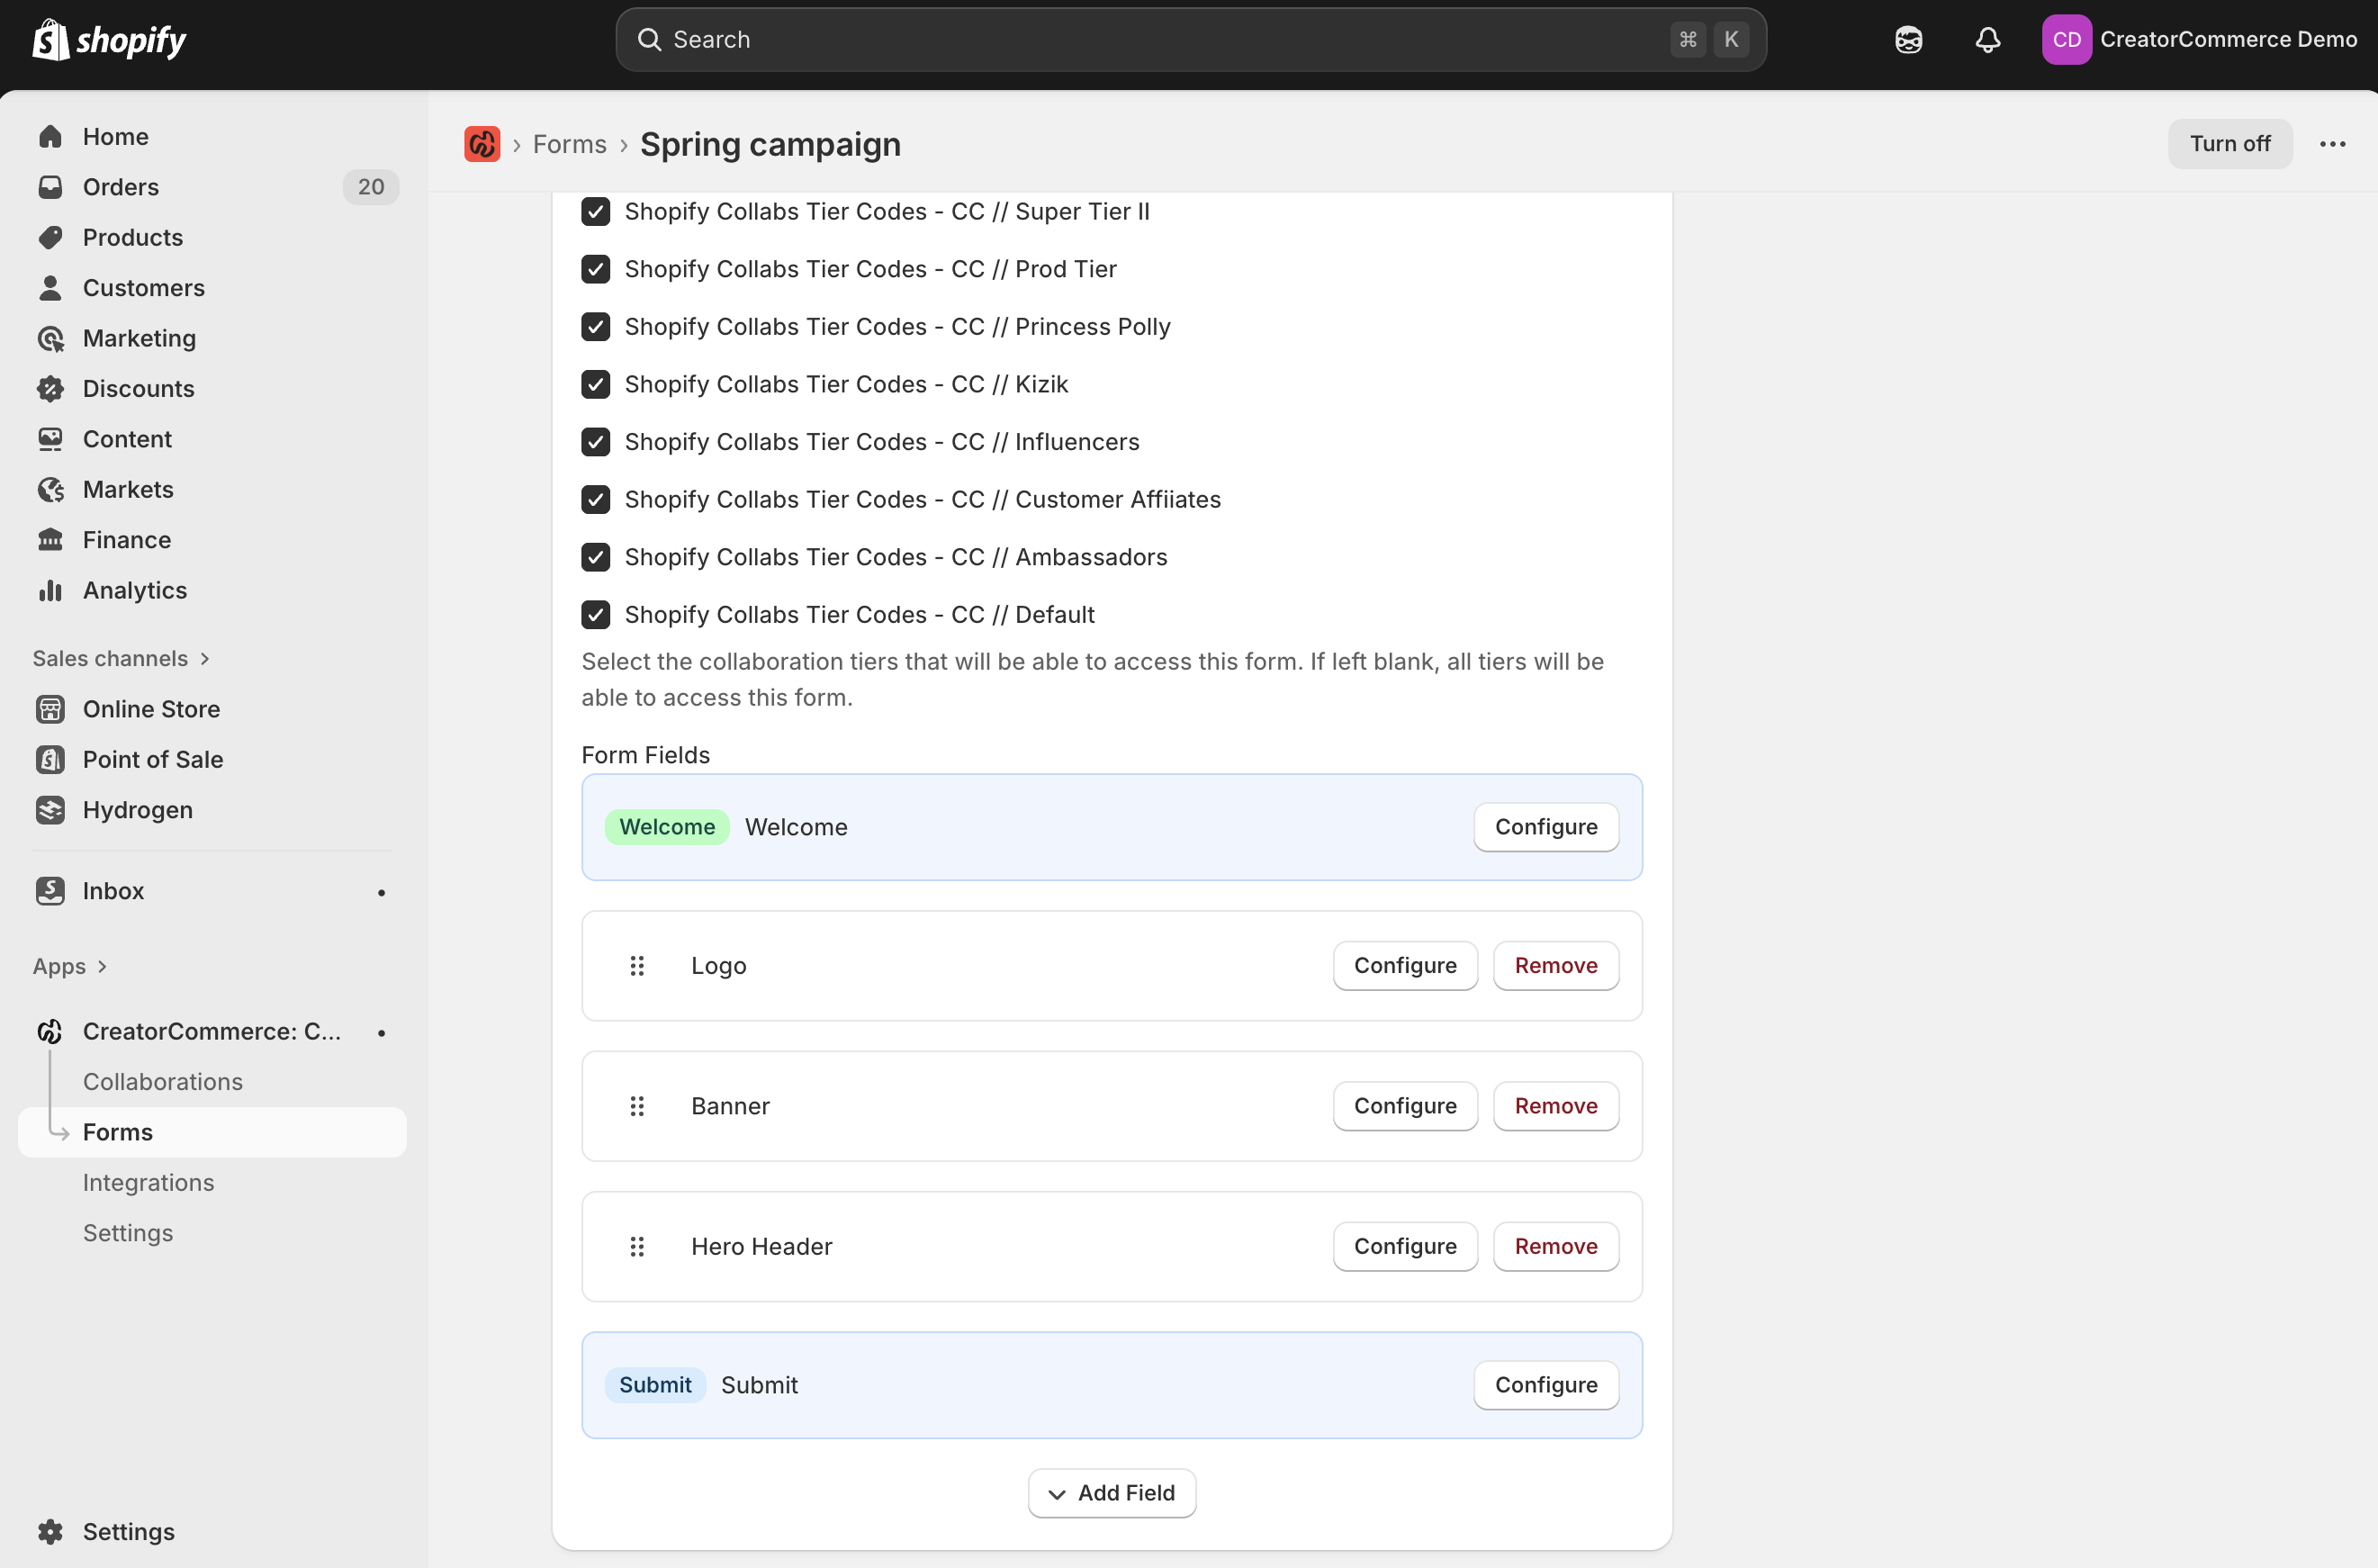
Task: Open the three-dot more actions menu
Action: click(x=2332, y=144)
